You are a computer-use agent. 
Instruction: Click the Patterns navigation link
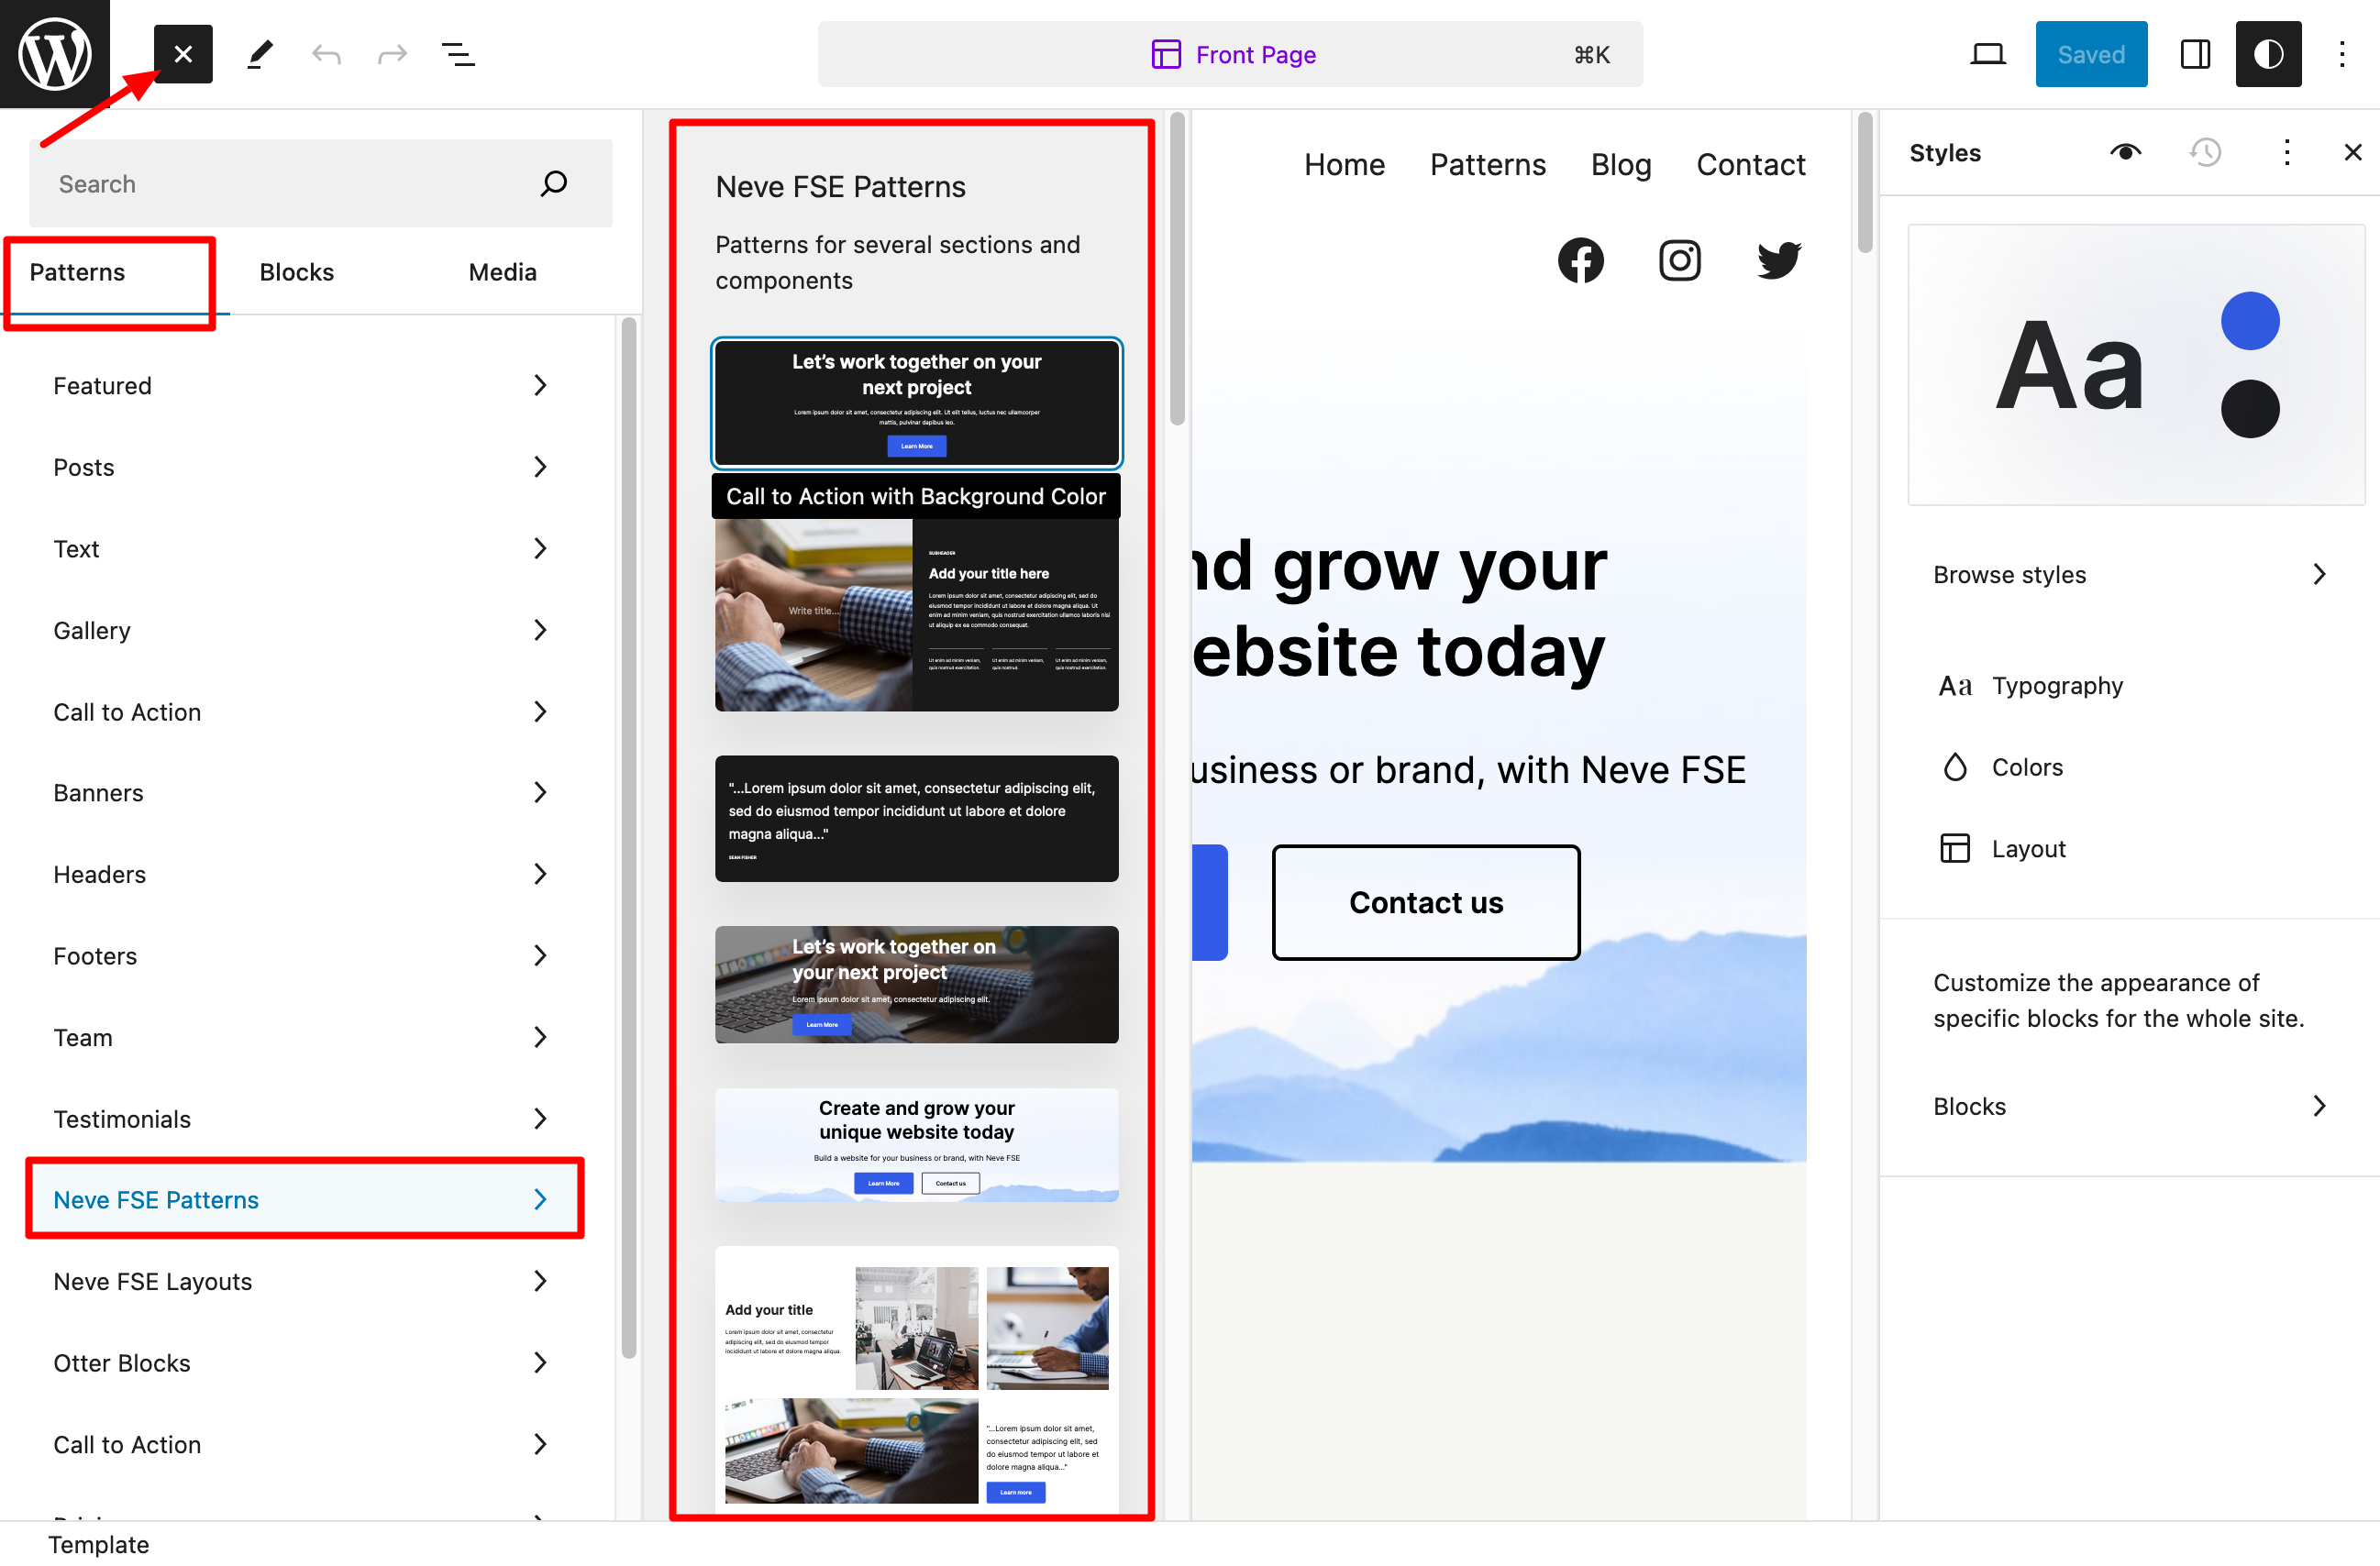click(x=1487, y=164)
